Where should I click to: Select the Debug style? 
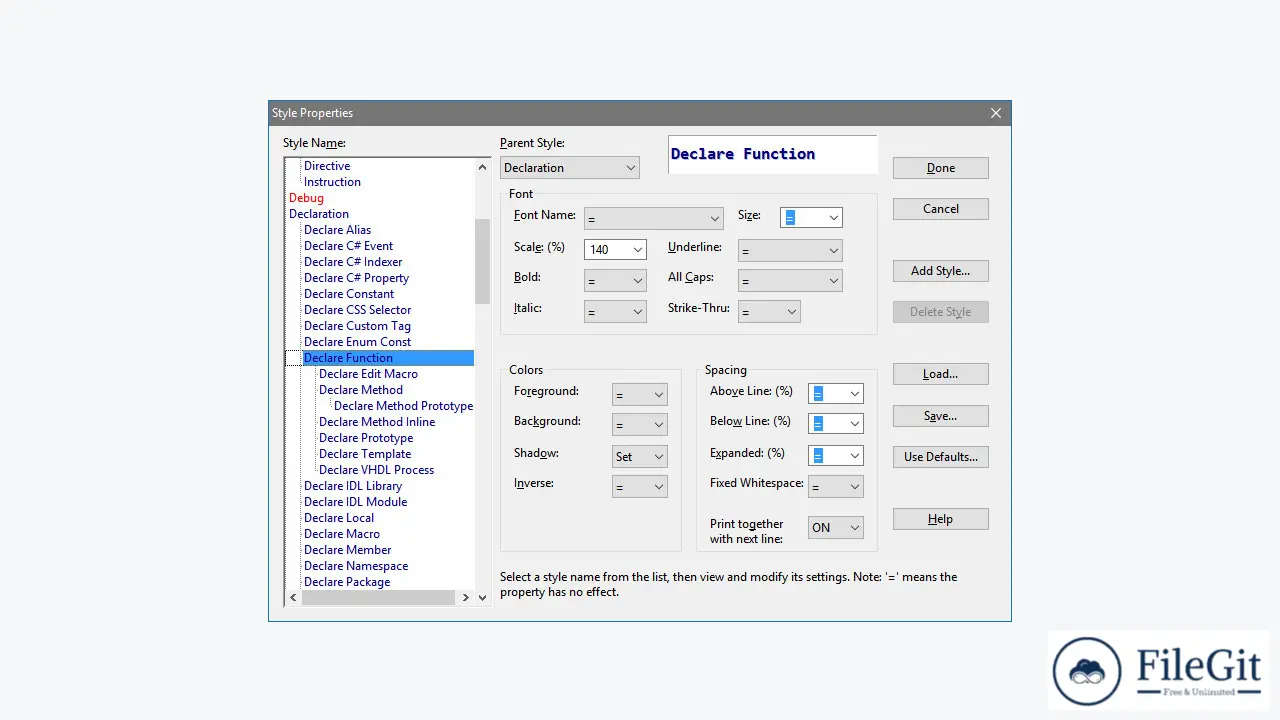306,198
